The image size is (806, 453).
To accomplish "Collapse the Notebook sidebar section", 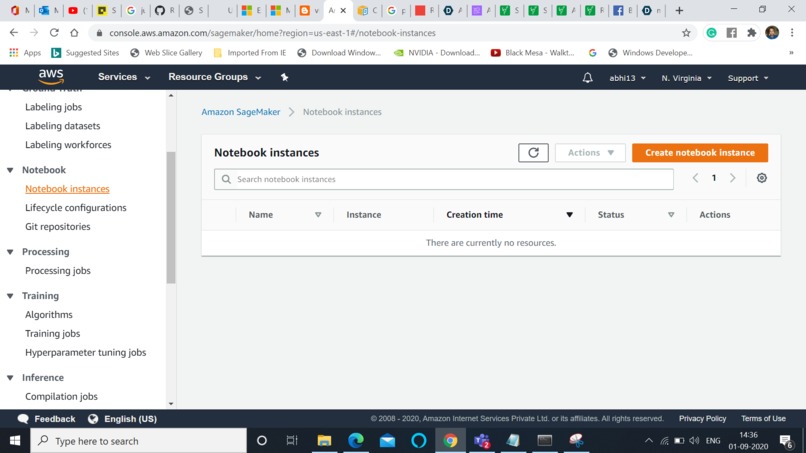I will point(10,170).
